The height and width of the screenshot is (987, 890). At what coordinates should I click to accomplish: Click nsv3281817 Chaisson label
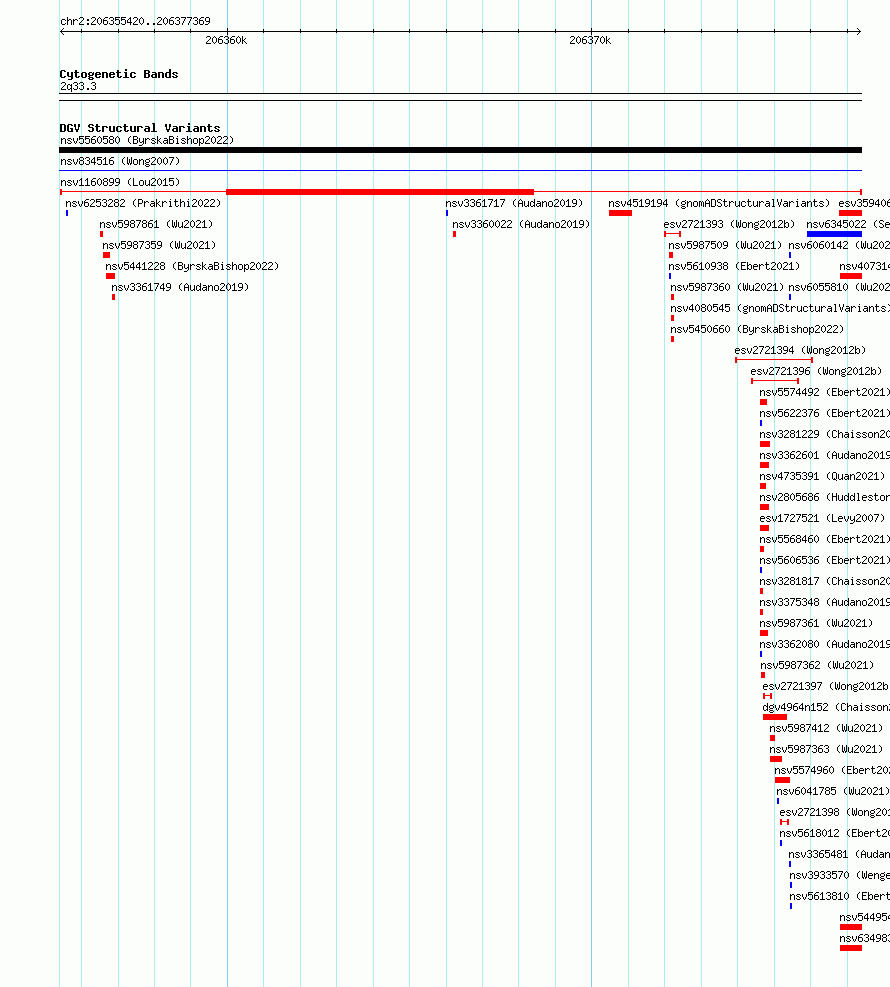pos(825,581)
